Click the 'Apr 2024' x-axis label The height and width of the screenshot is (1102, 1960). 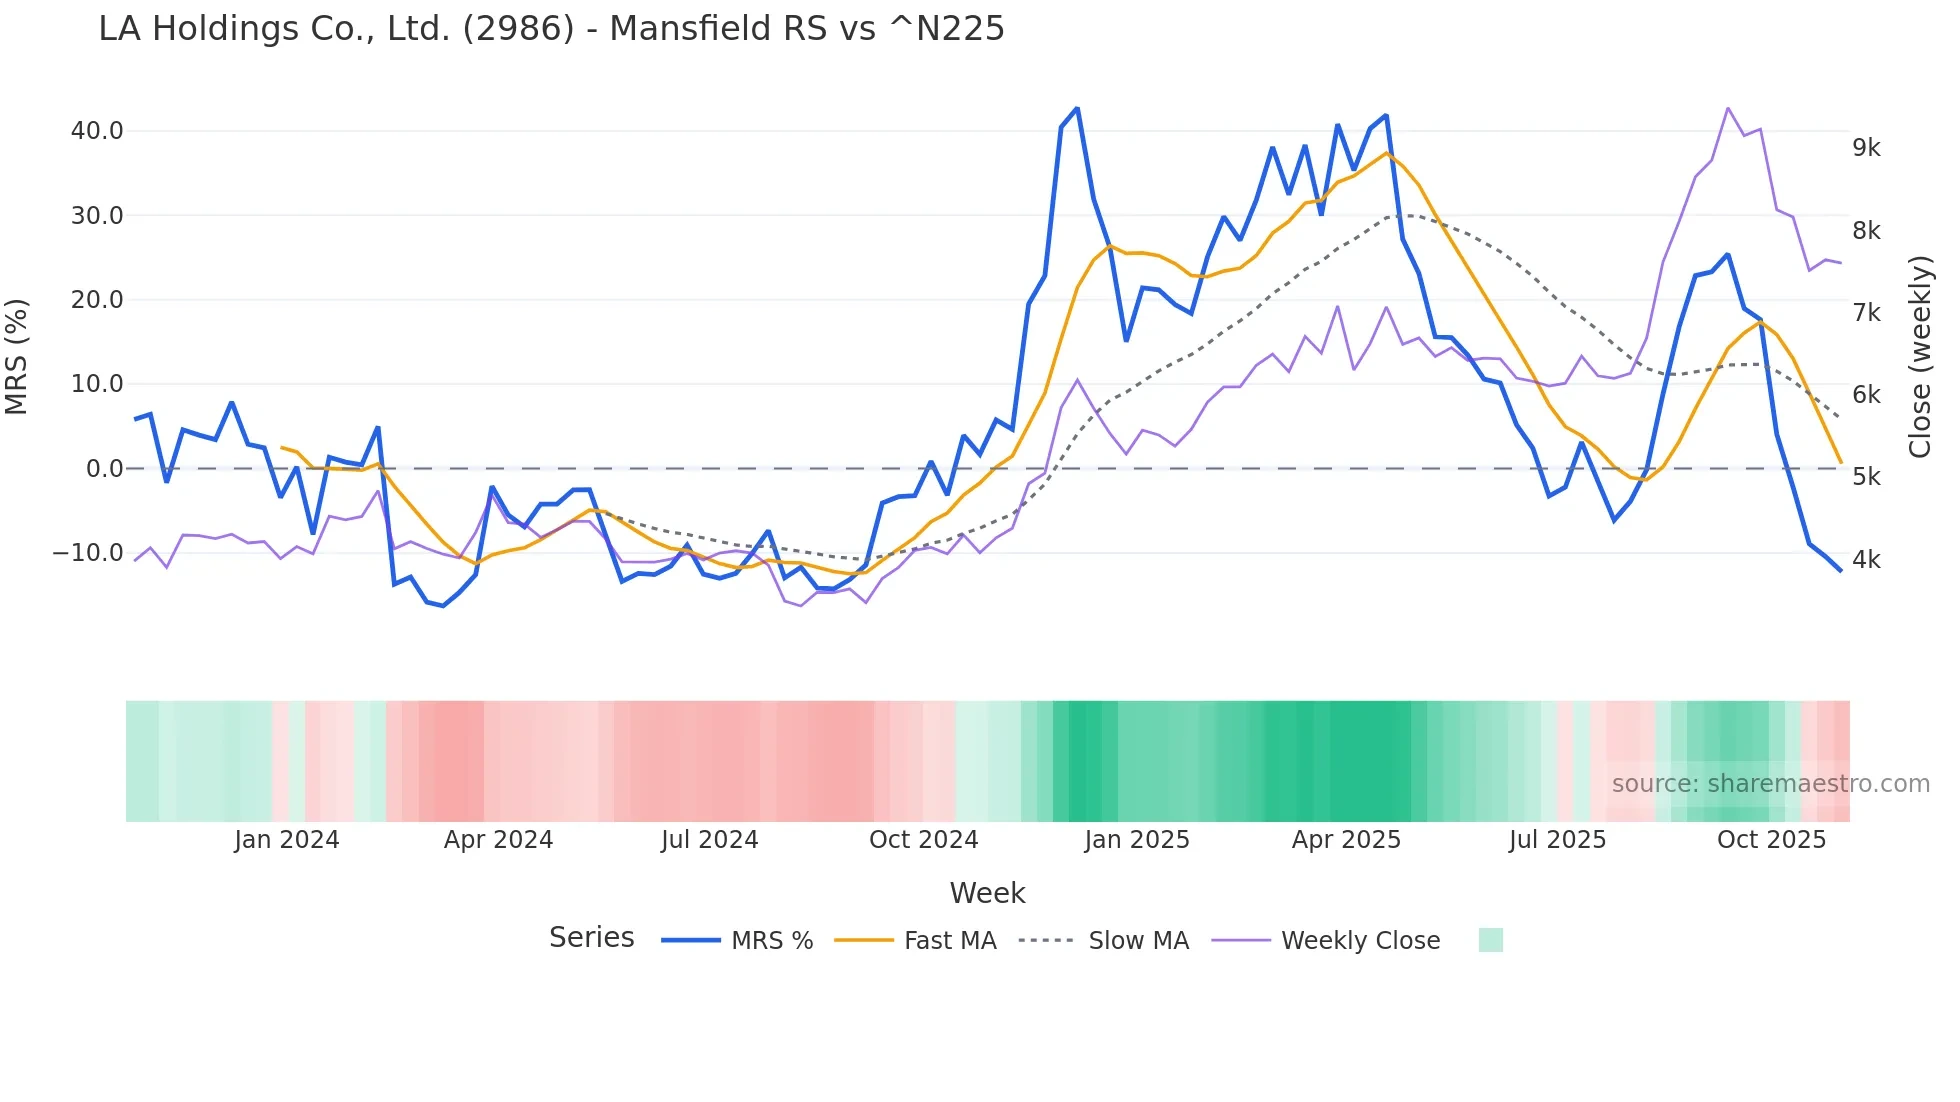pos(498,840)
